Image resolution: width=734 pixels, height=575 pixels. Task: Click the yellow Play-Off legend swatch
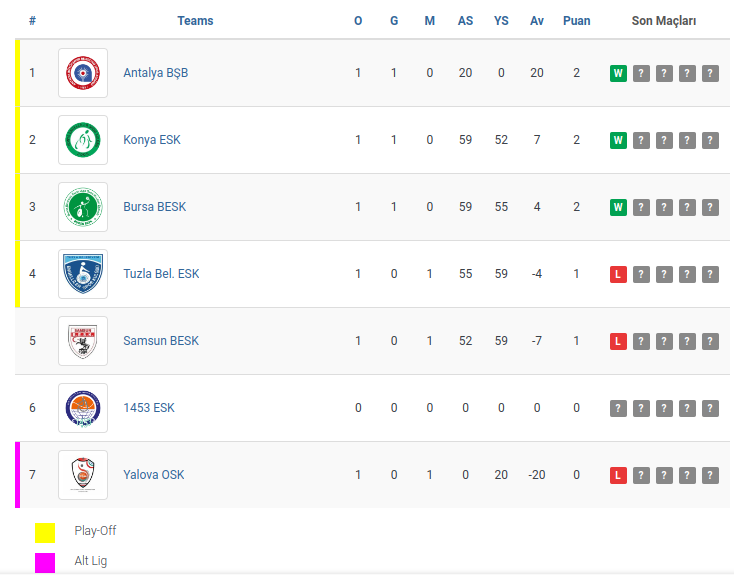coord(45,532)
